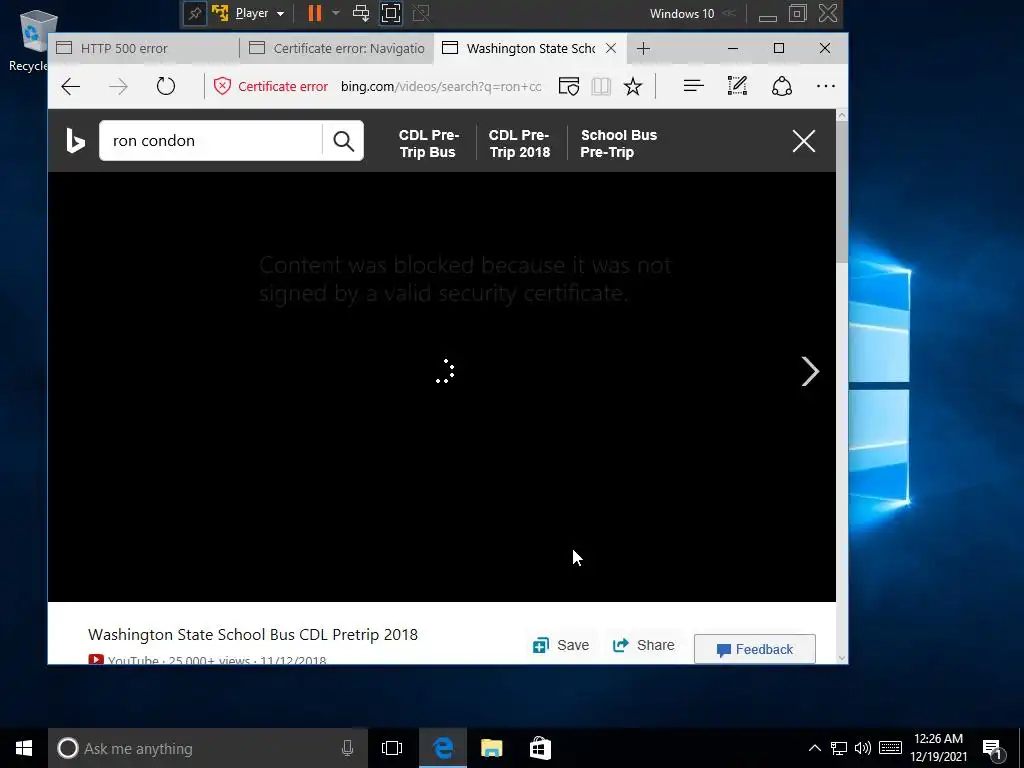
Task: Go back to the previous page
Action: [x=71, y=86]
